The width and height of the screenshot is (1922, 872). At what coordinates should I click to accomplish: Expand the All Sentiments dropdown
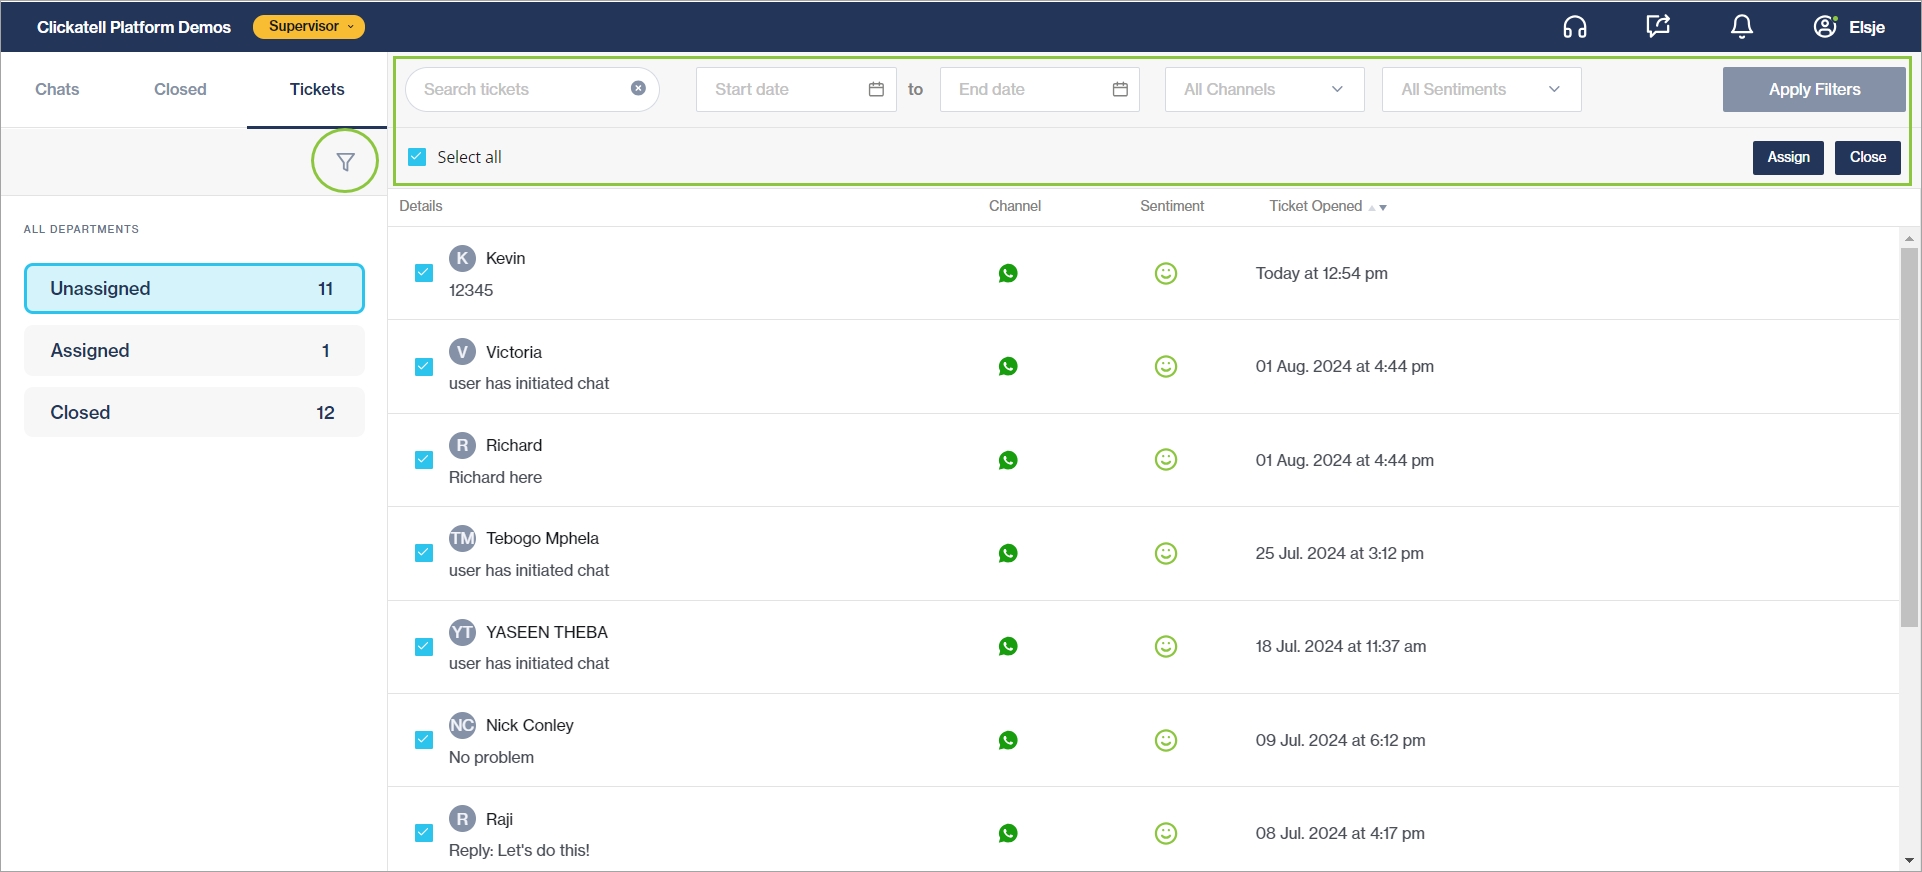coord(1480,89)
